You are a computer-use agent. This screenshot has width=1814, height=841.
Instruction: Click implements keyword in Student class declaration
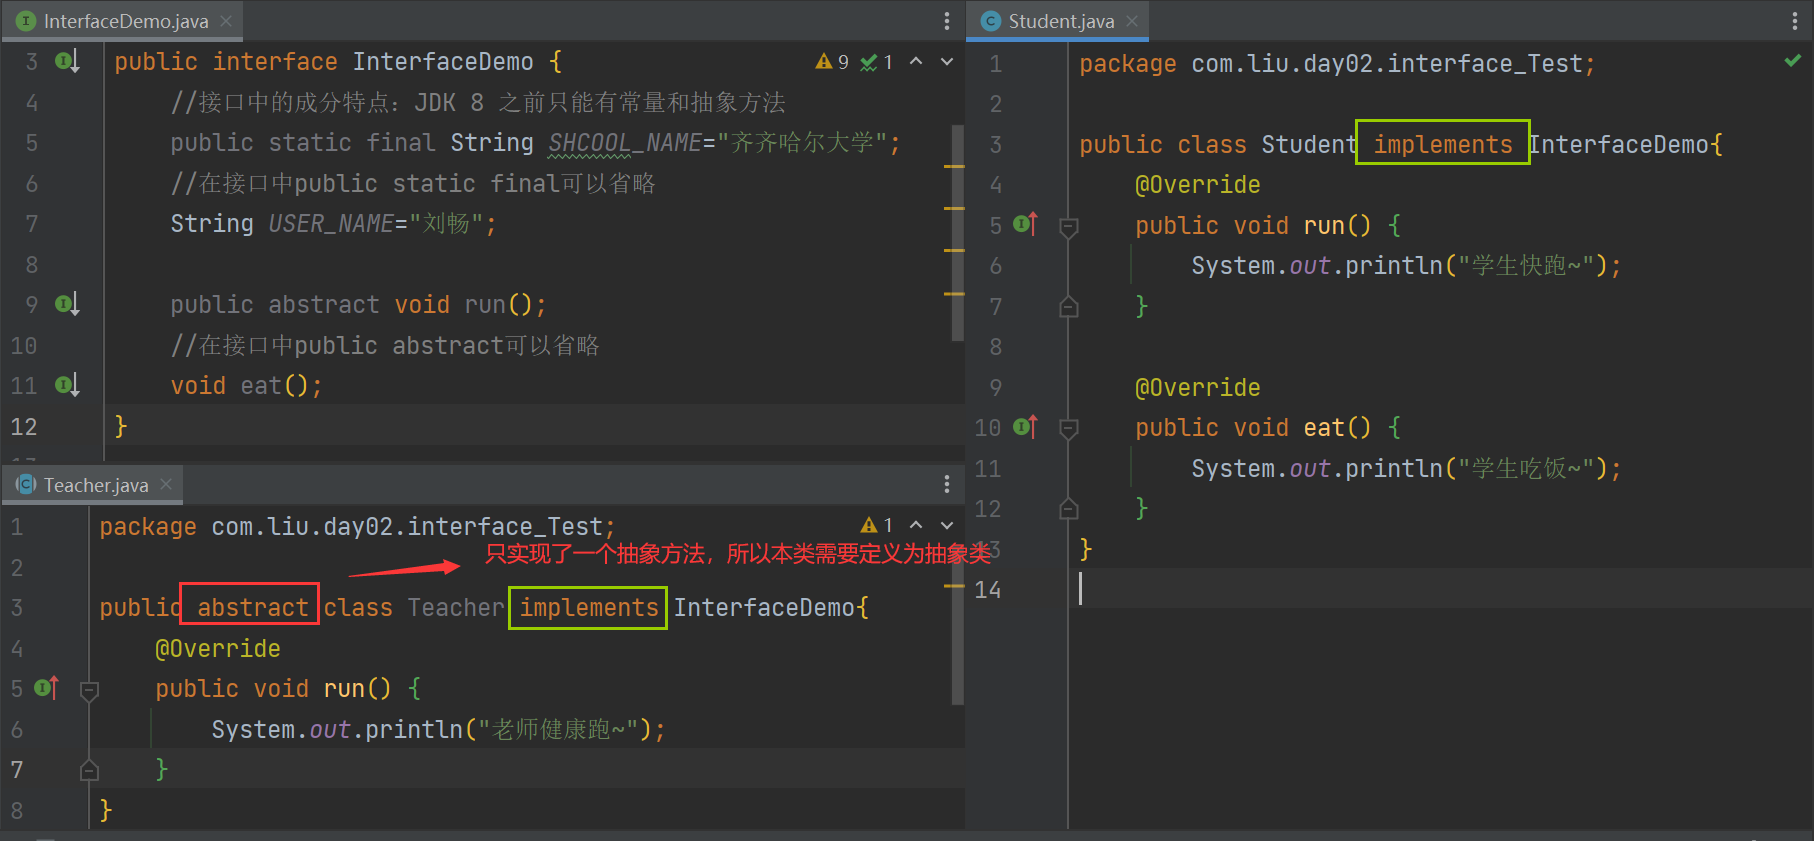pyautogui.click(x=1442, y=144)
